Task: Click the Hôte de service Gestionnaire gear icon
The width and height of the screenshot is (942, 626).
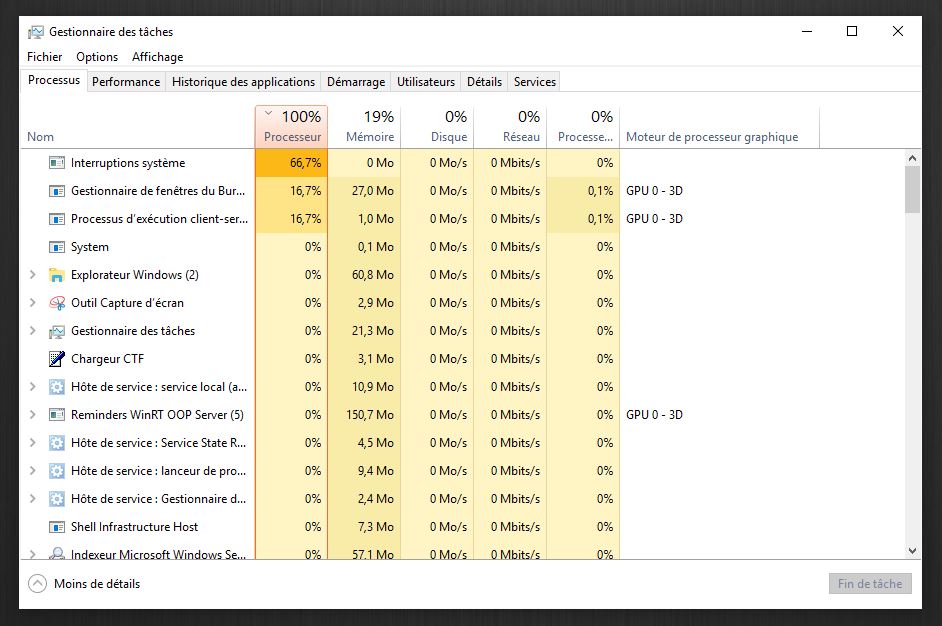Action: 56,499
